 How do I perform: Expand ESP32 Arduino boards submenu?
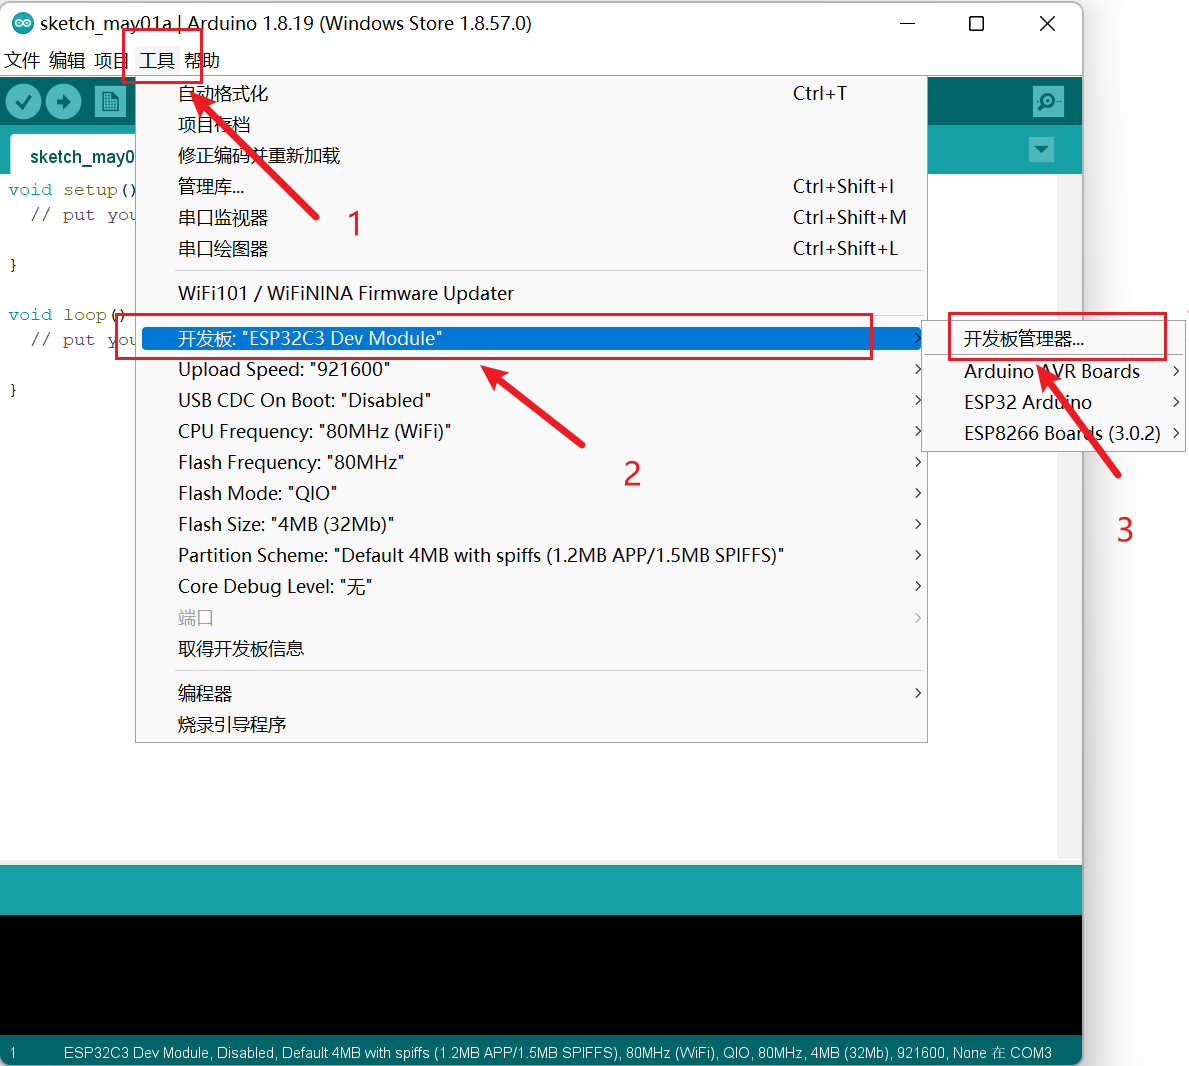point(1054,403)
